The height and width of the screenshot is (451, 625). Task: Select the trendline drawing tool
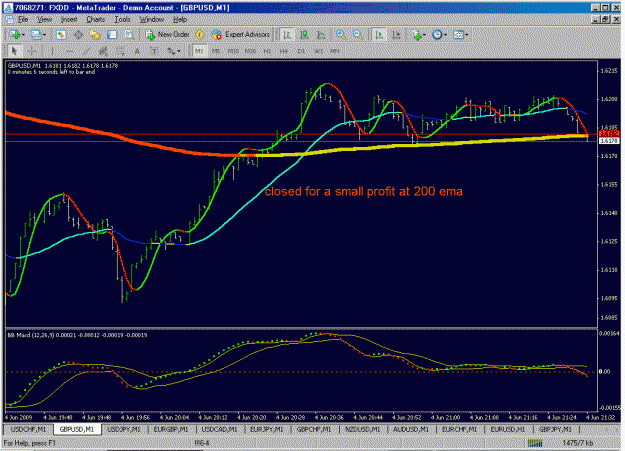[x=86, y=51]
